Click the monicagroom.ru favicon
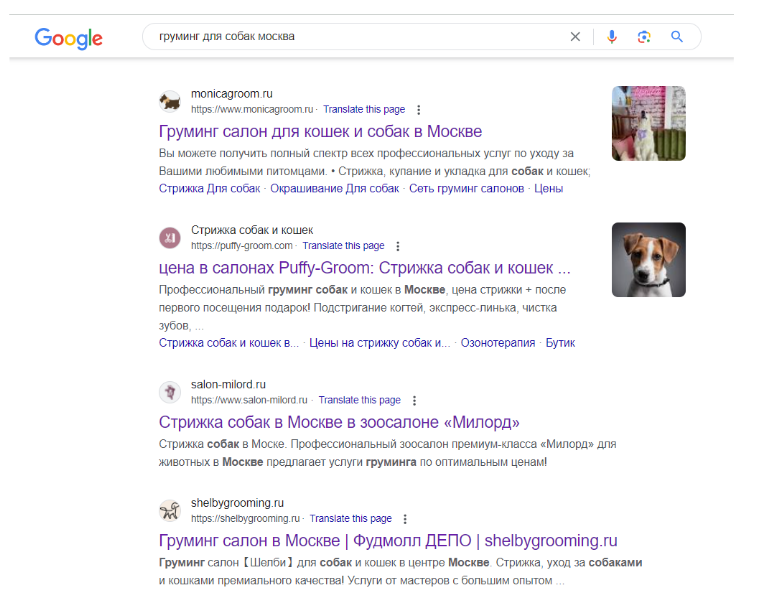The width and height of the screenshot is (762, 599). pos(170,102)
